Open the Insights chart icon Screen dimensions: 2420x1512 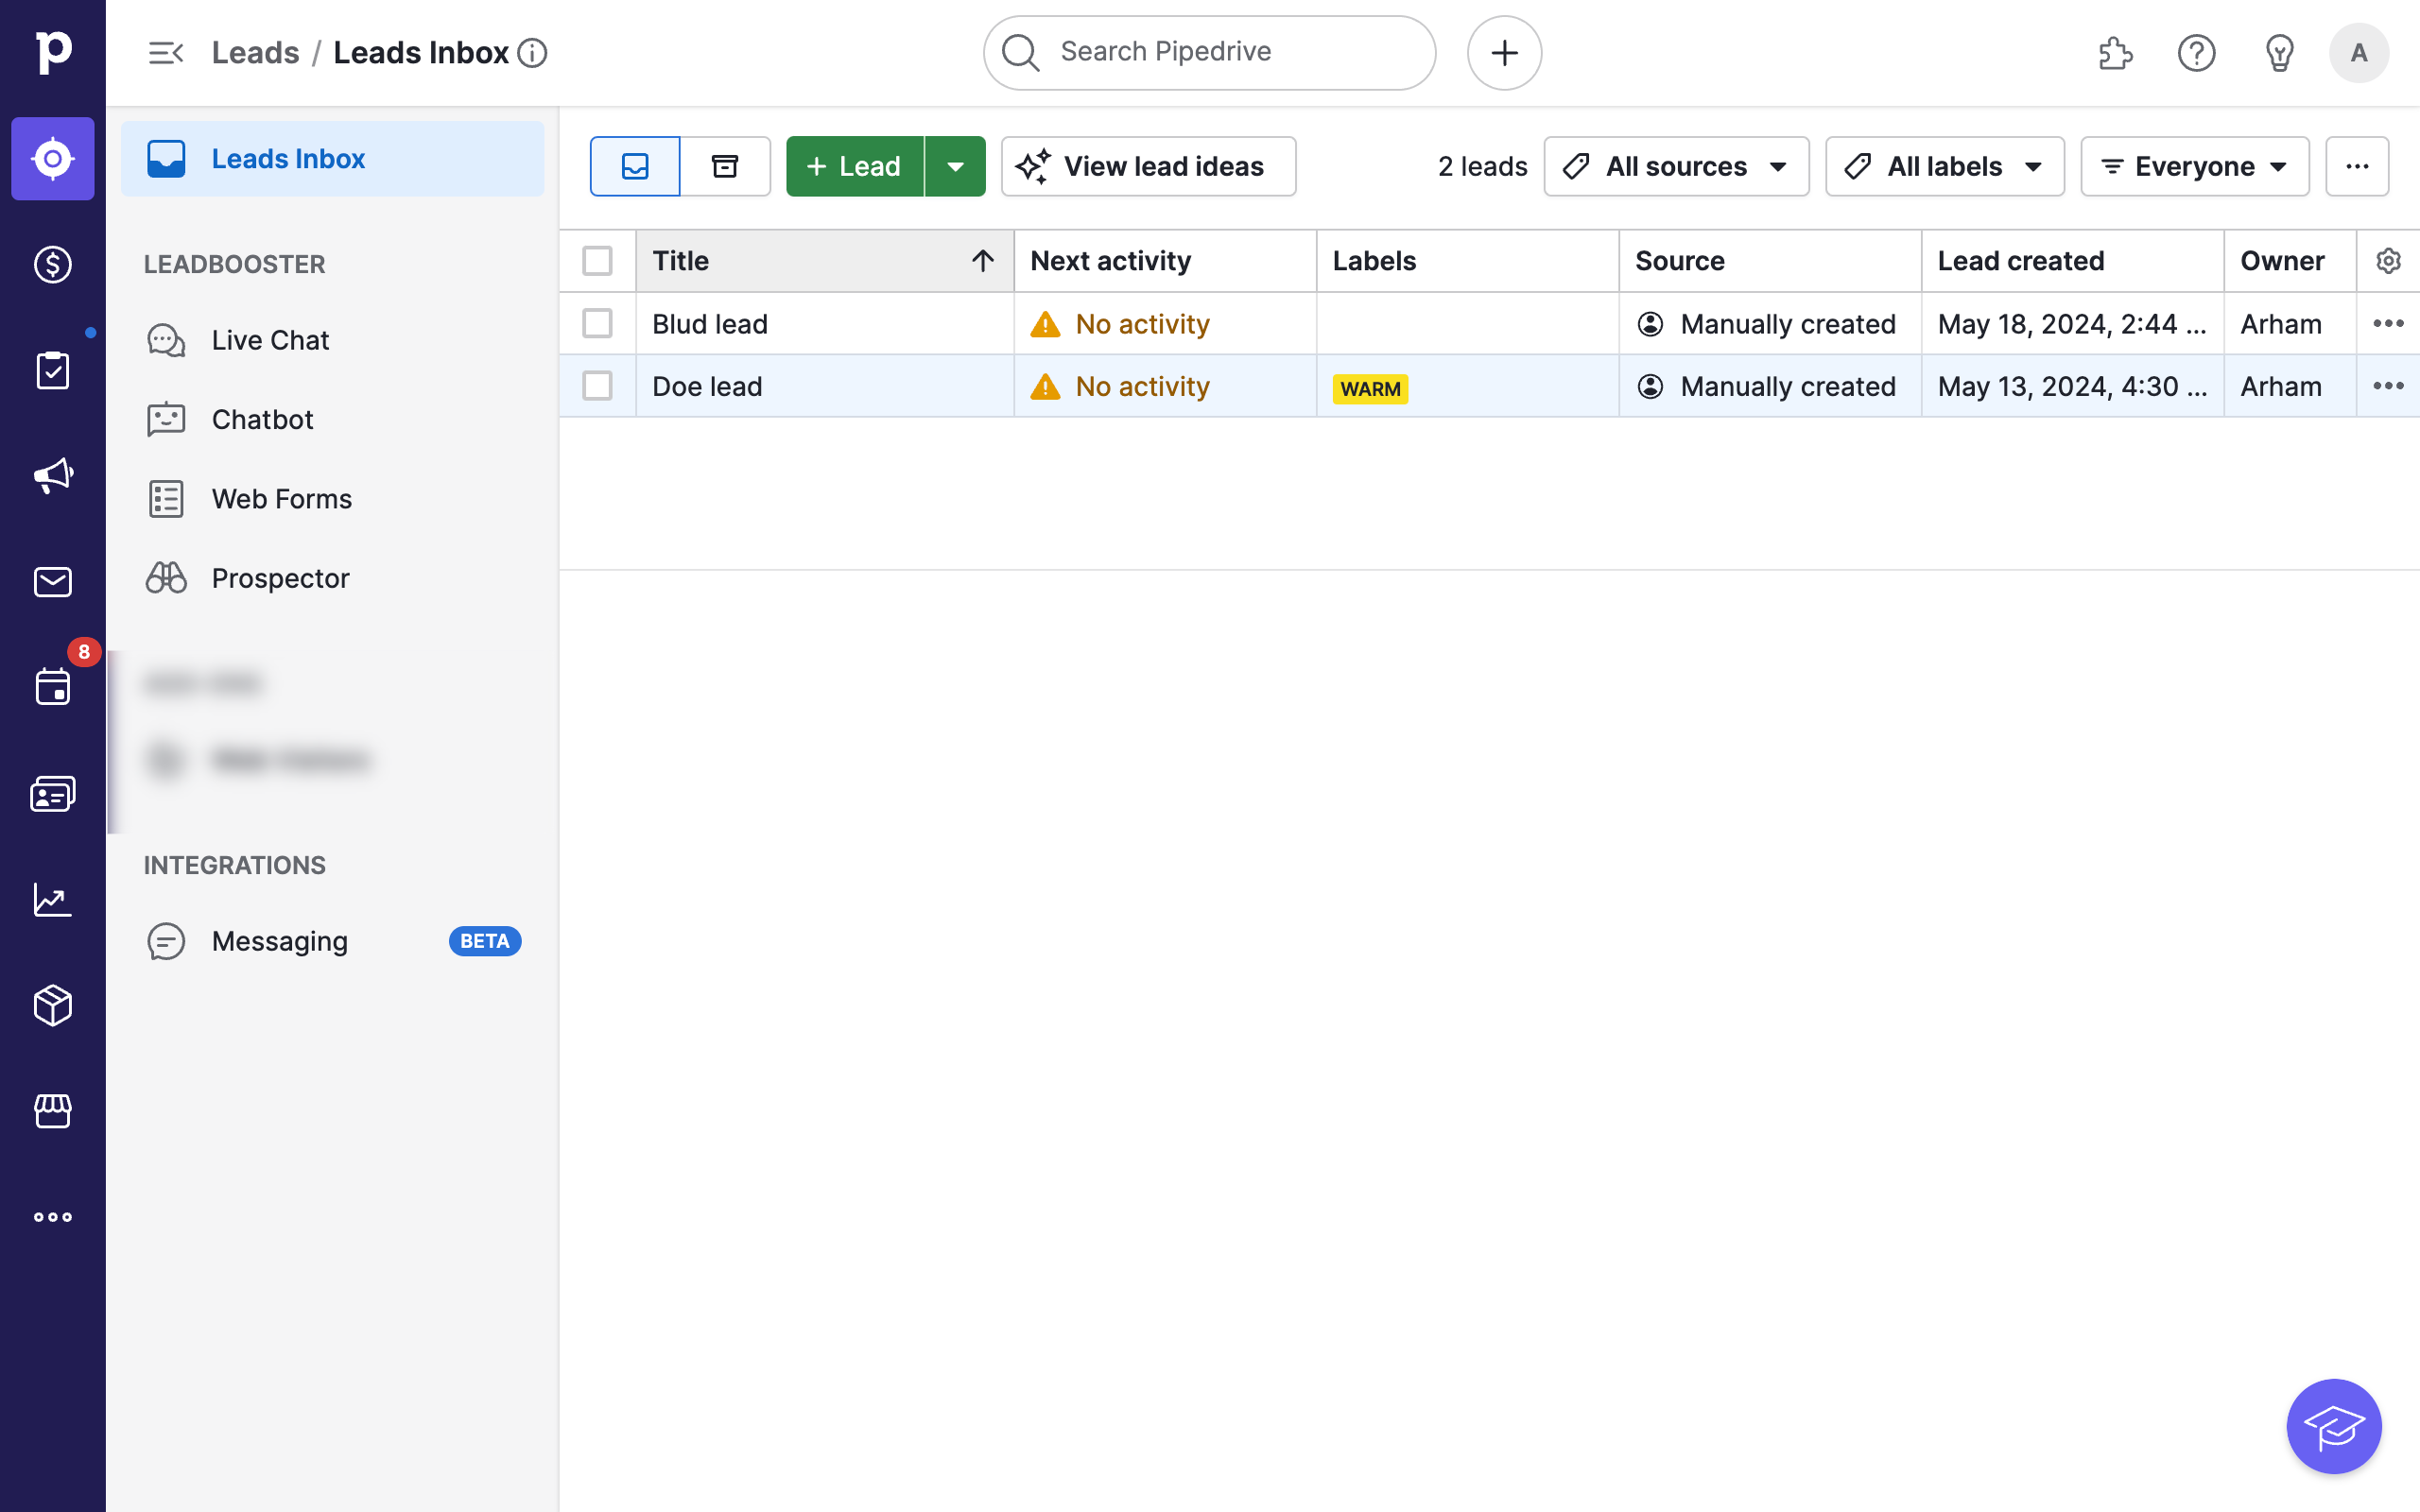tap(53, 899)
